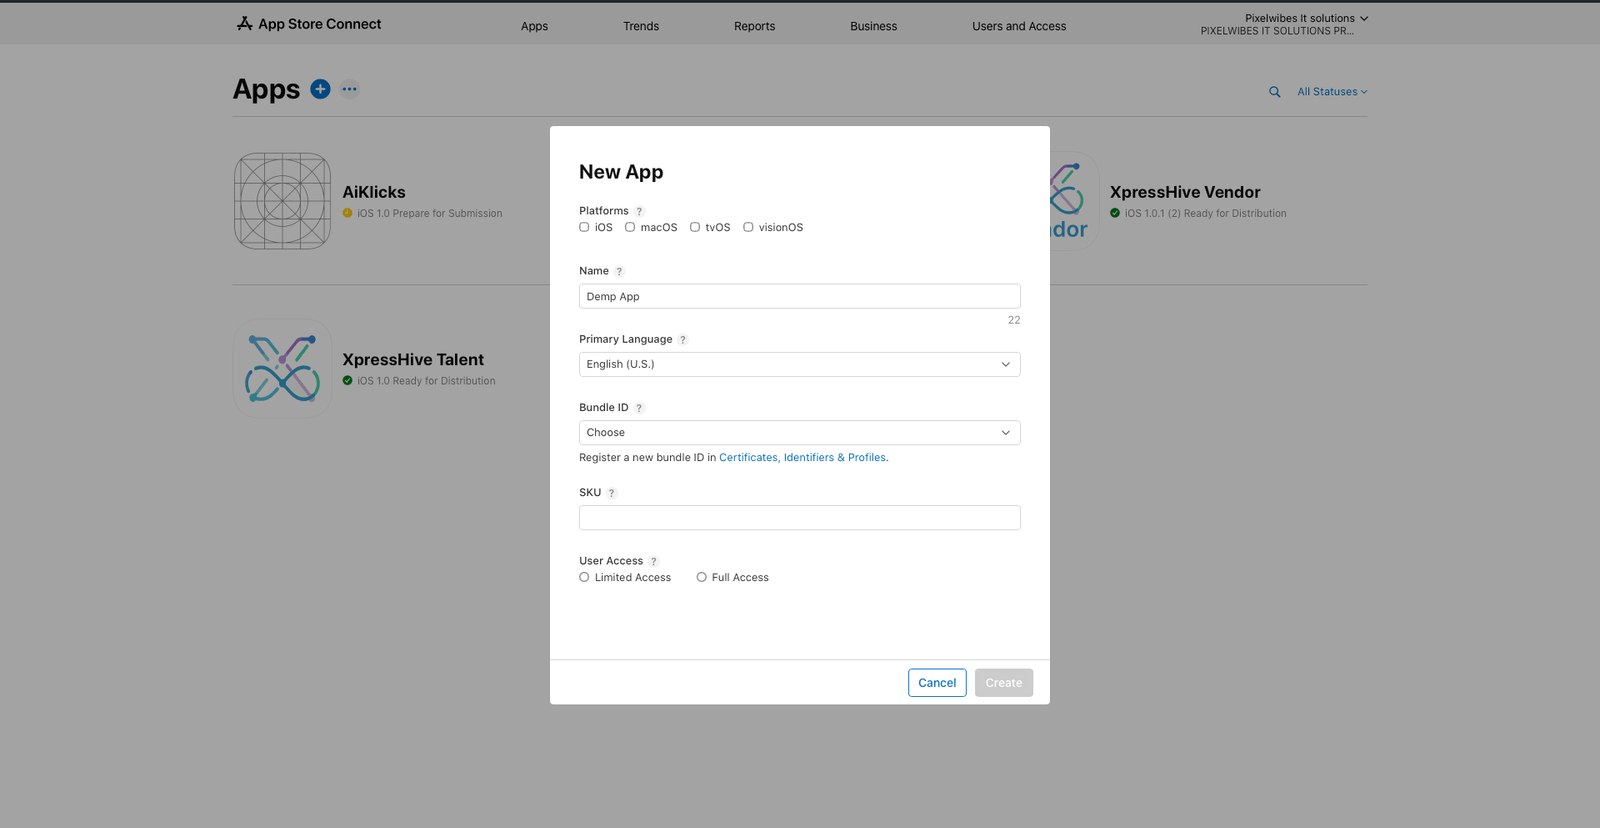Click the SKU help question mark

pos(612,493)
